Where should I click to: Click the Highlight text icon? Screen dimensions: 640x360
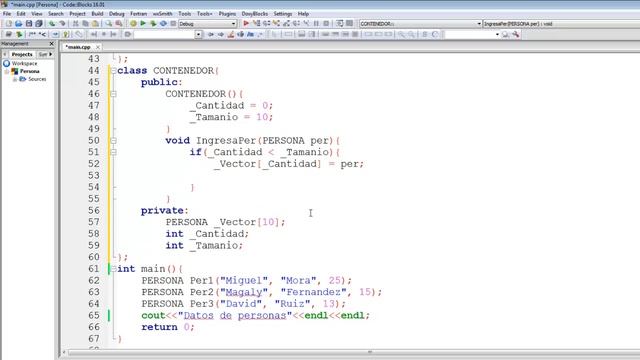tap(231, 35)
